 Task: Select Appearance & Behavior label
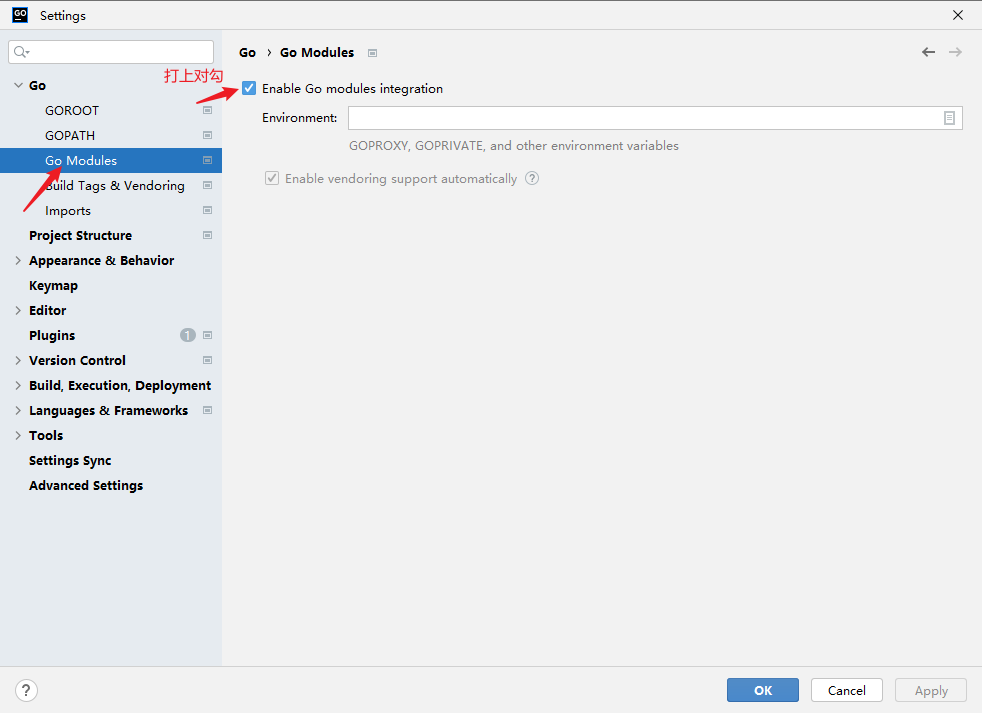101,261
